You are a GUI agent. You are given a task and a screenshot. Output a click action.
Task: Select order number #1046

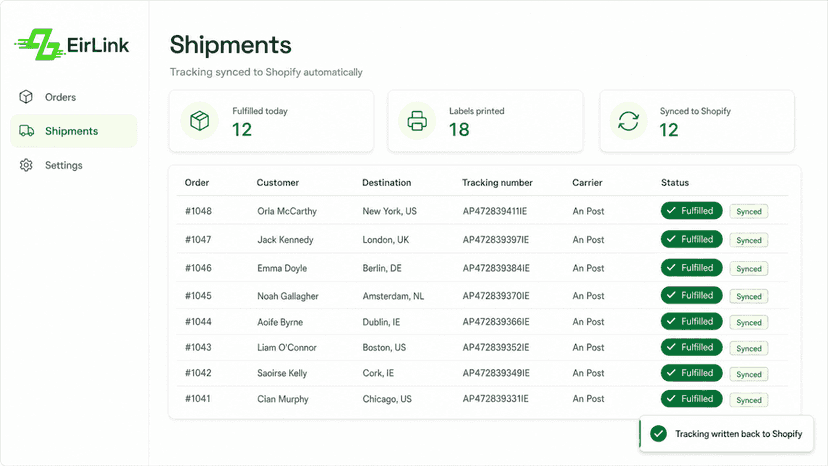(x=199, y=268)
